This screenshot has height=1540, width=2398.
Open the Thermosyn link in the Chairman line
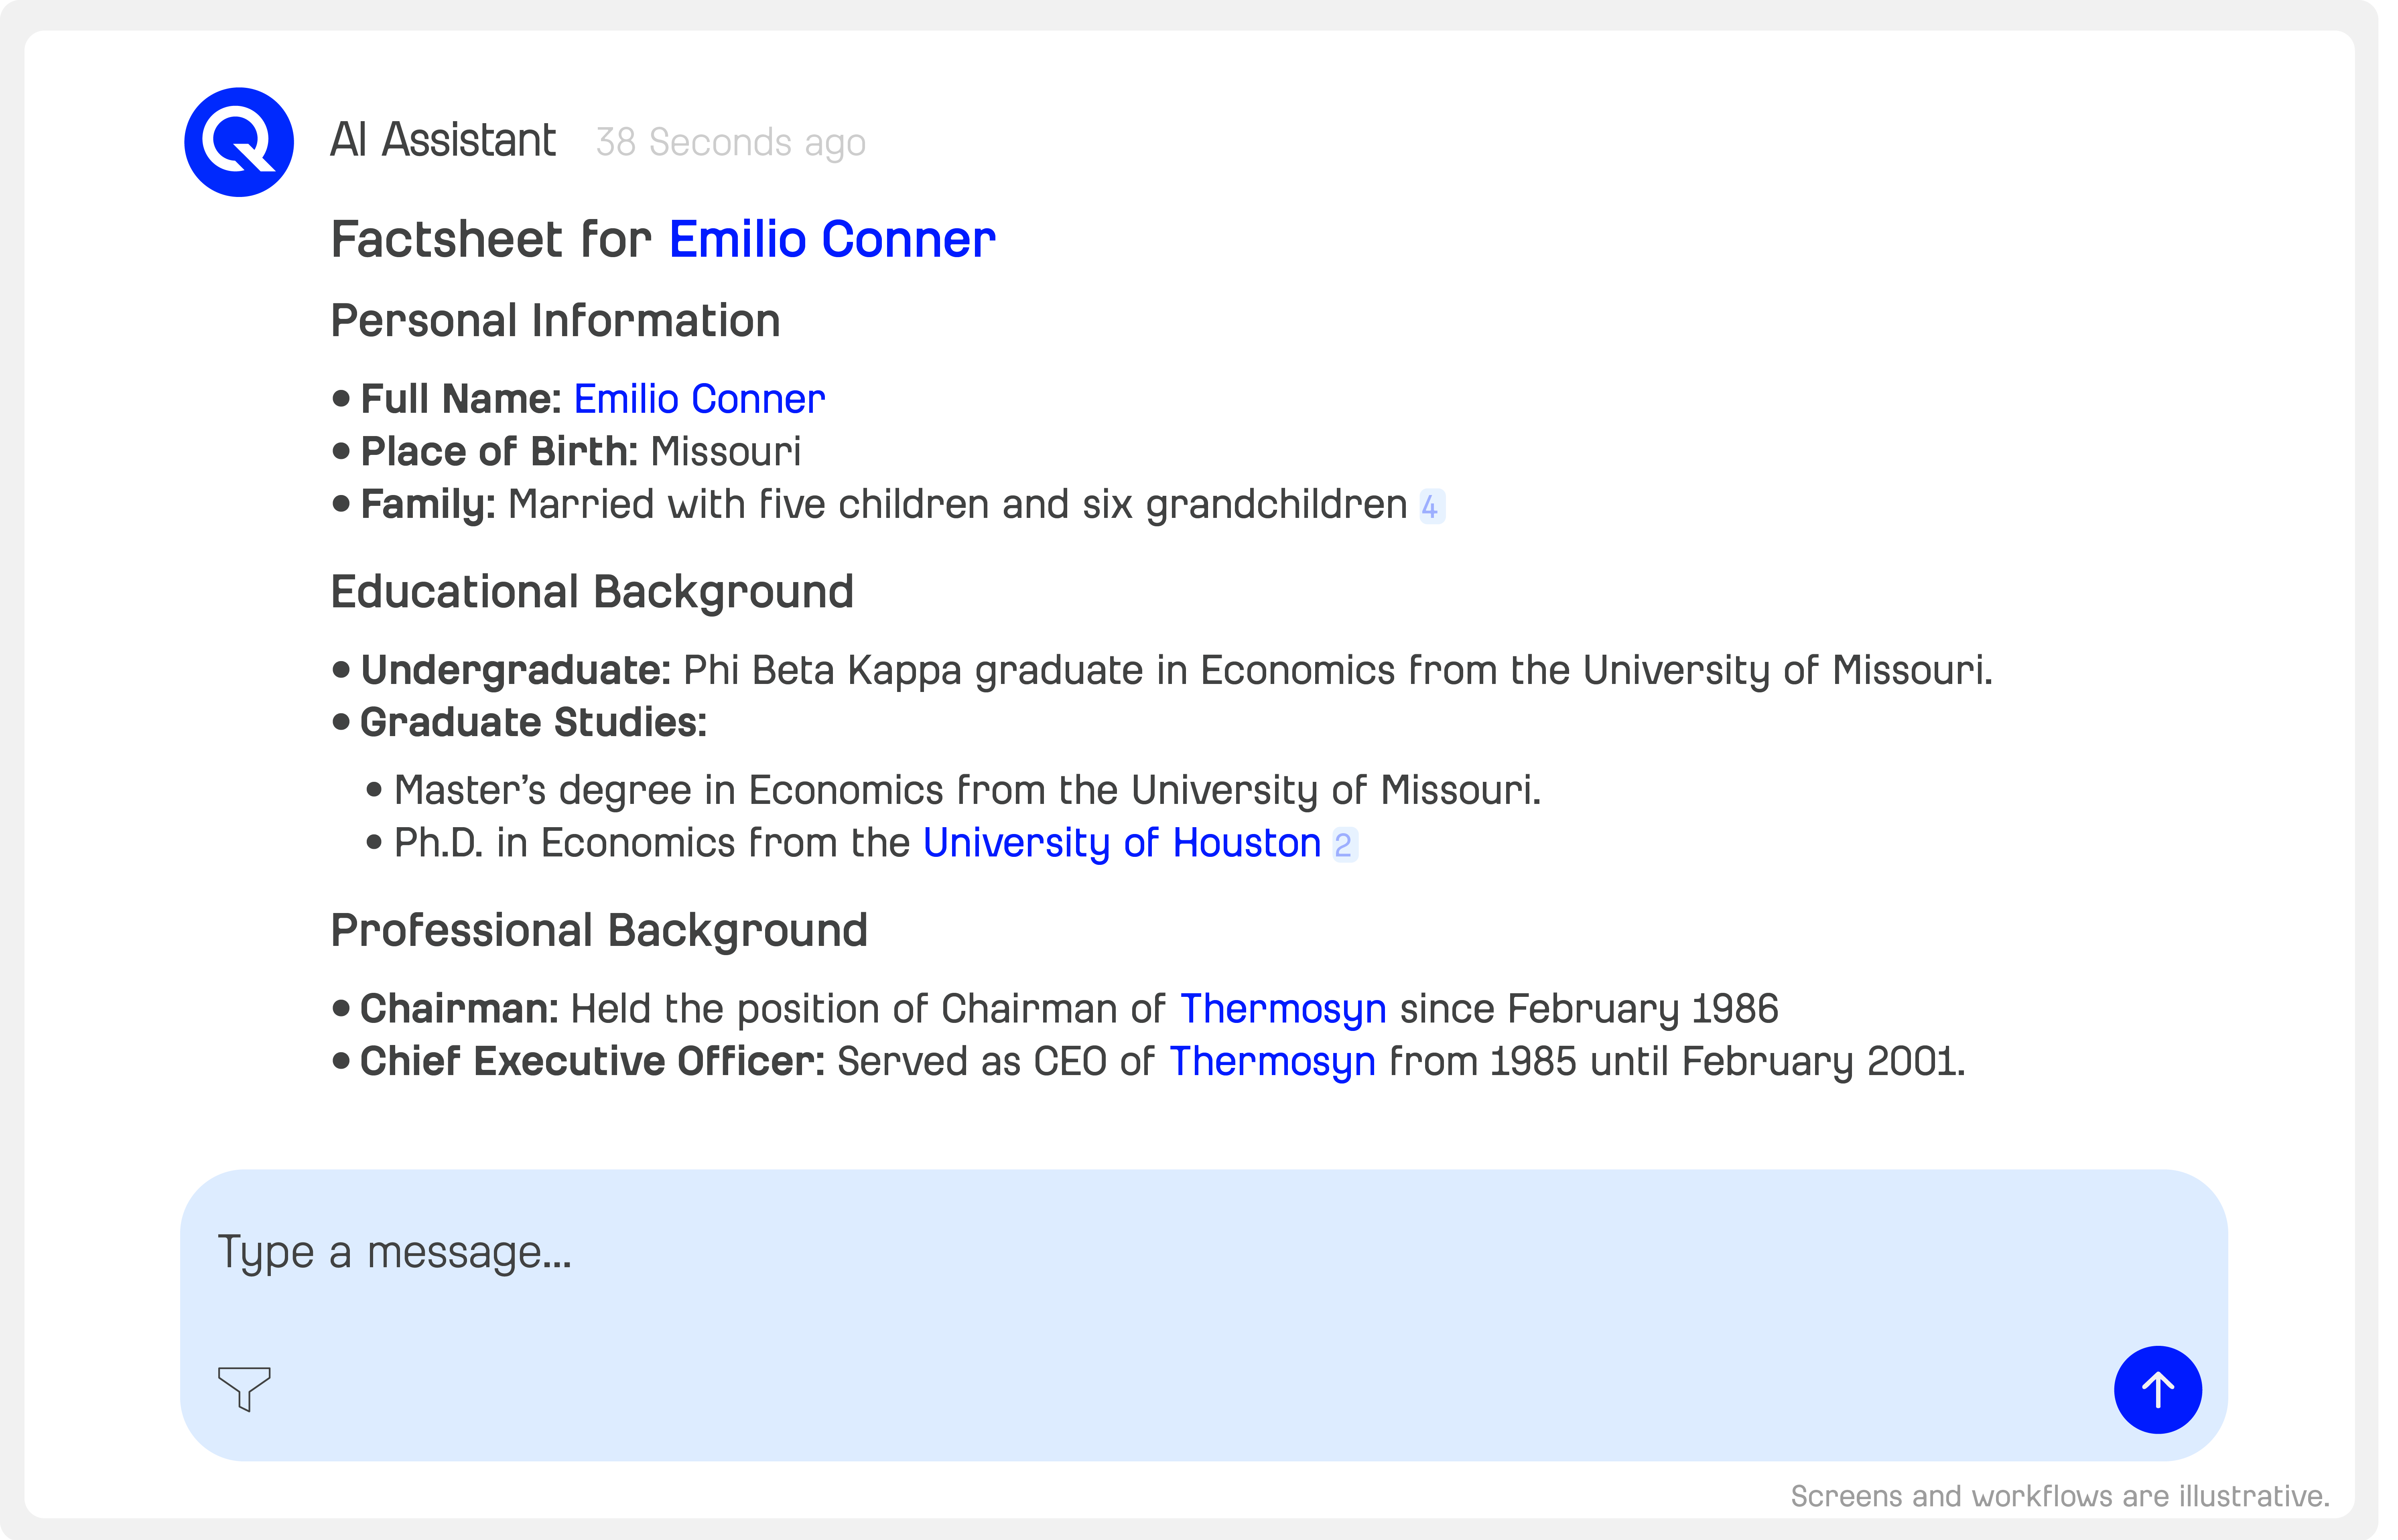(1283, 1009)
